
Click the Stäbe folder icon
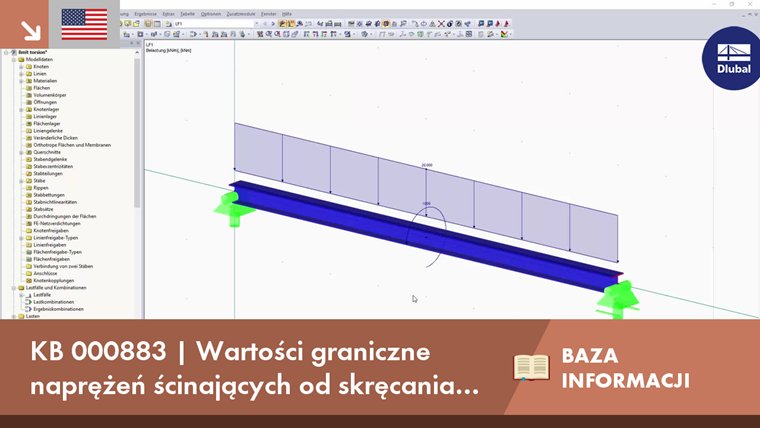tap(29, 181)
